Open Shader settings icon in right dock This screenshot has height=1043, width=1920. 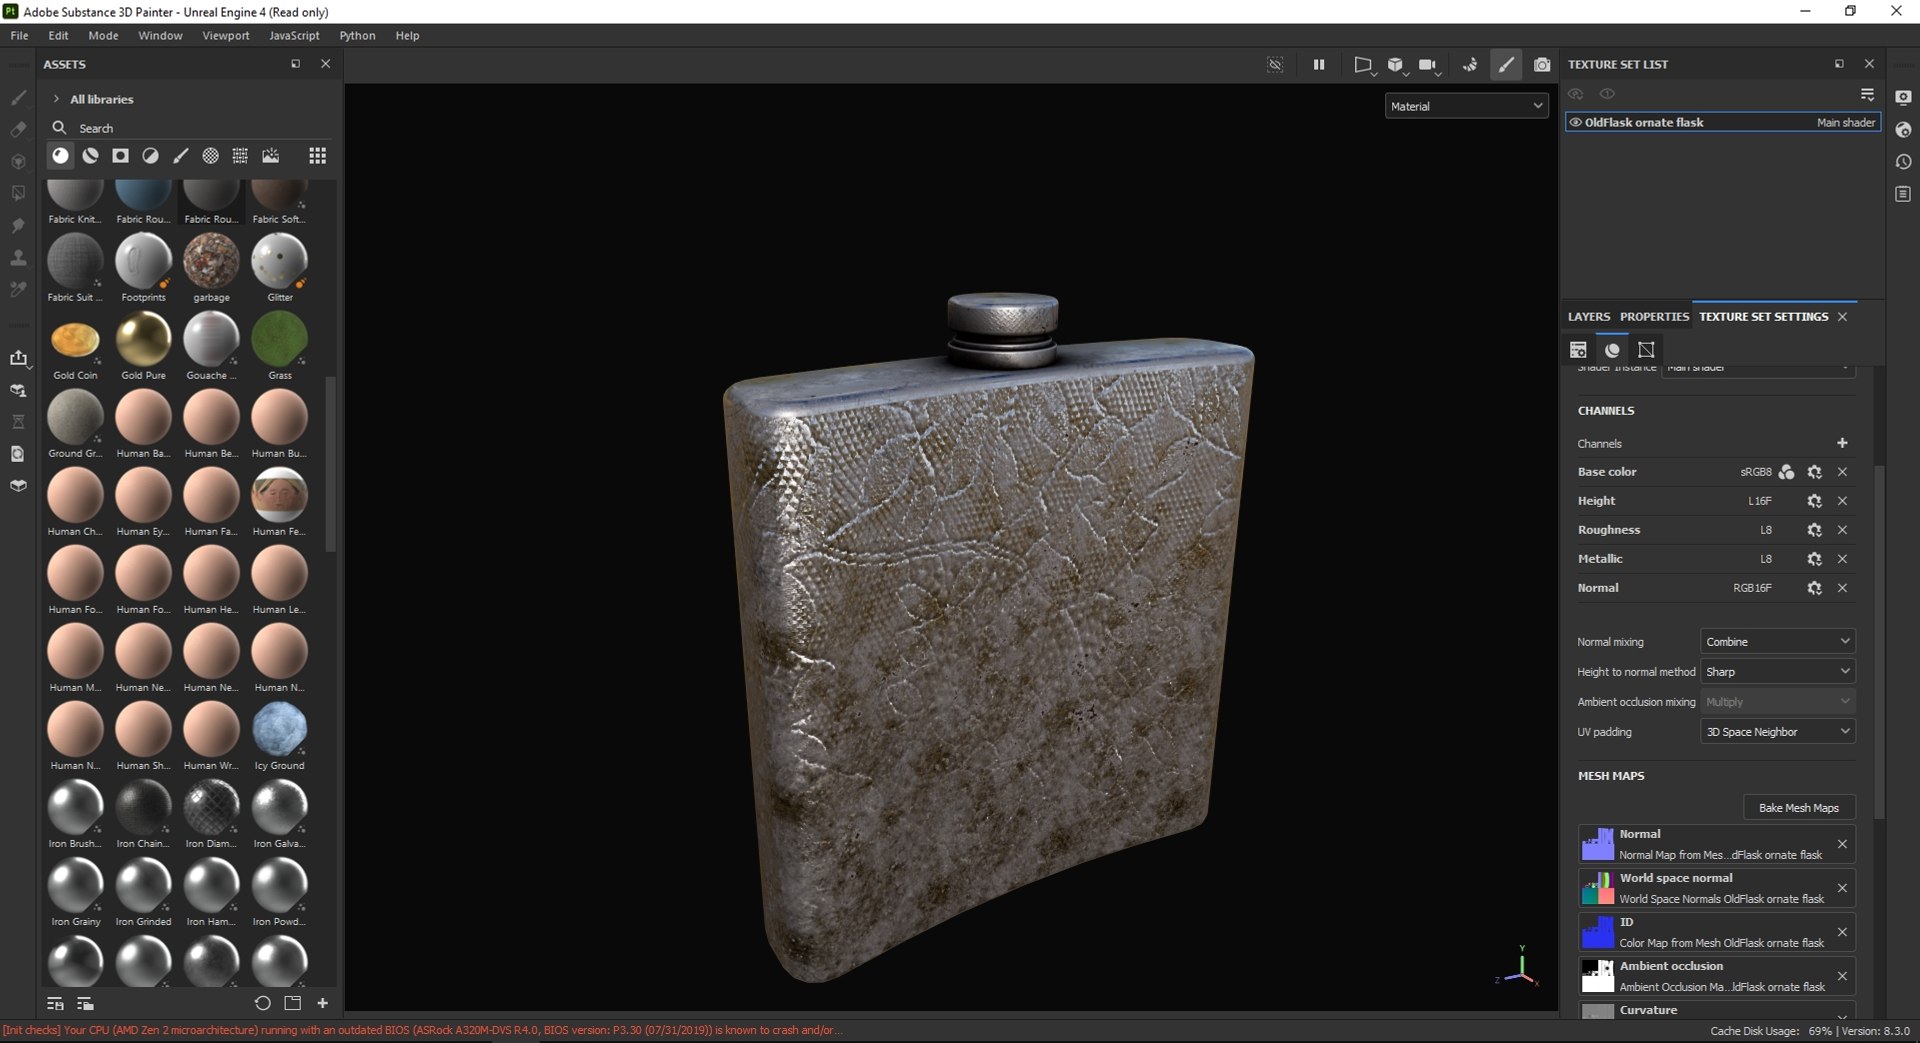pos(1903,129)
